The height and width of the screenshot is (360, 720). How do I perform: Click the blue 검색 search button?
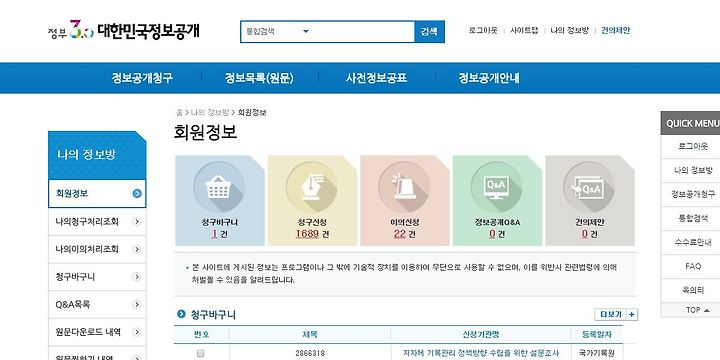pyautogui.click(x=429, y=31)
